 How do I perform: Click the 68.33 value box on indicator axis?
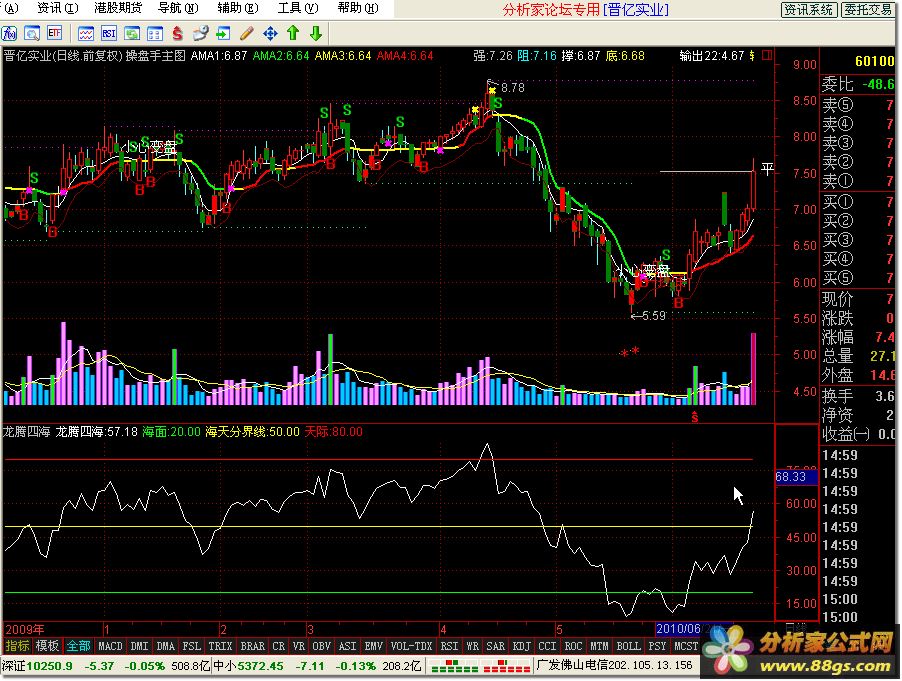pyautogui.click(x=794, y=477)
